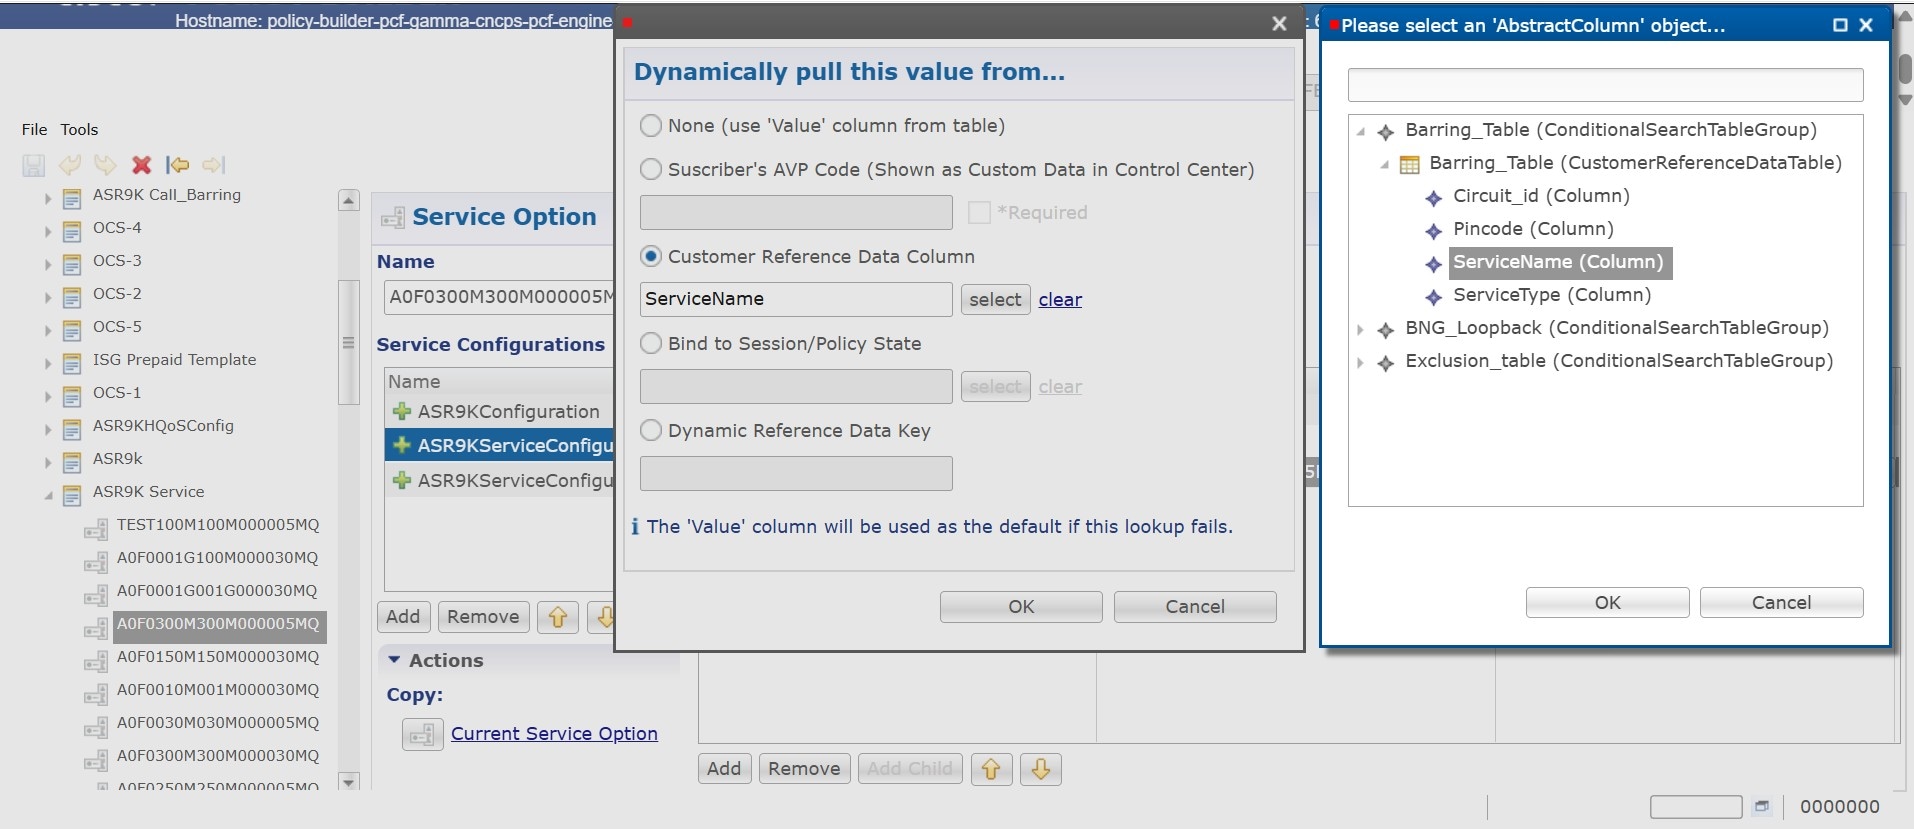Screen dimensions: 1914x829
Task: Expand the Exclusion_table group node
Action: [x=1360, y=362]
